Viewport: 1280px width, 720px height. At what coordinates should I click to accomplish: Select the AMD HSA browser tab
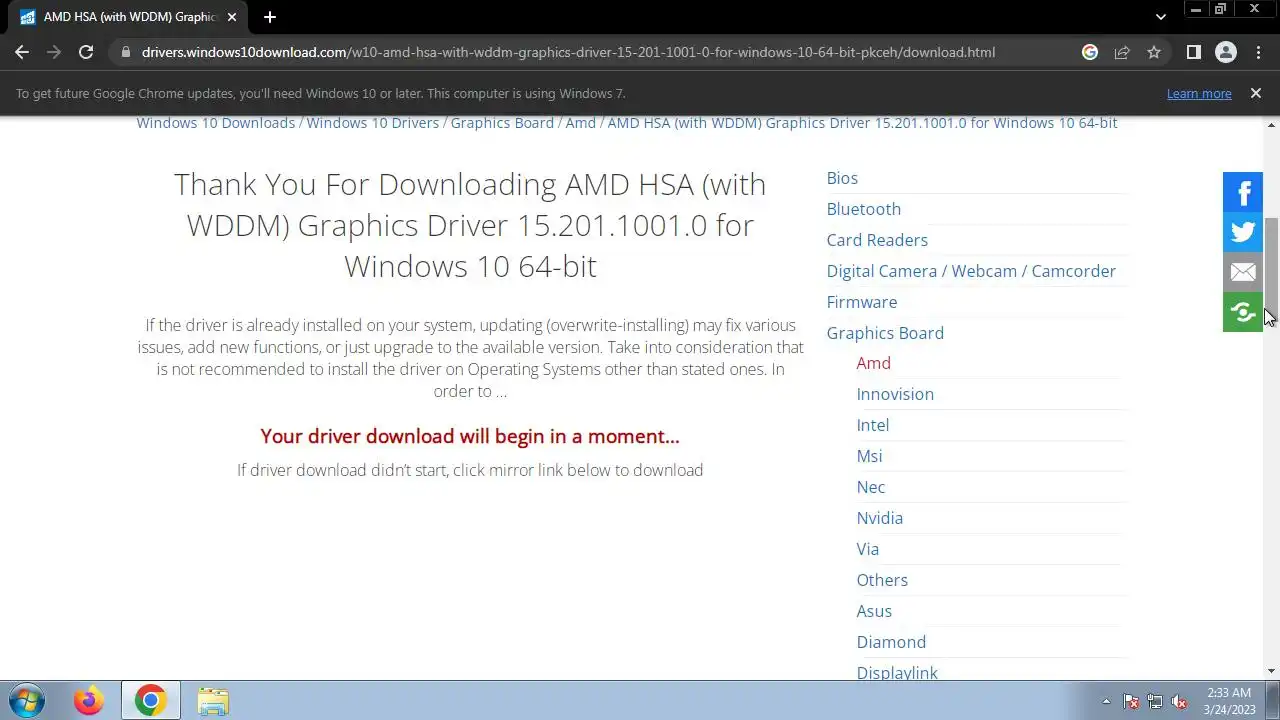[125, 17]
